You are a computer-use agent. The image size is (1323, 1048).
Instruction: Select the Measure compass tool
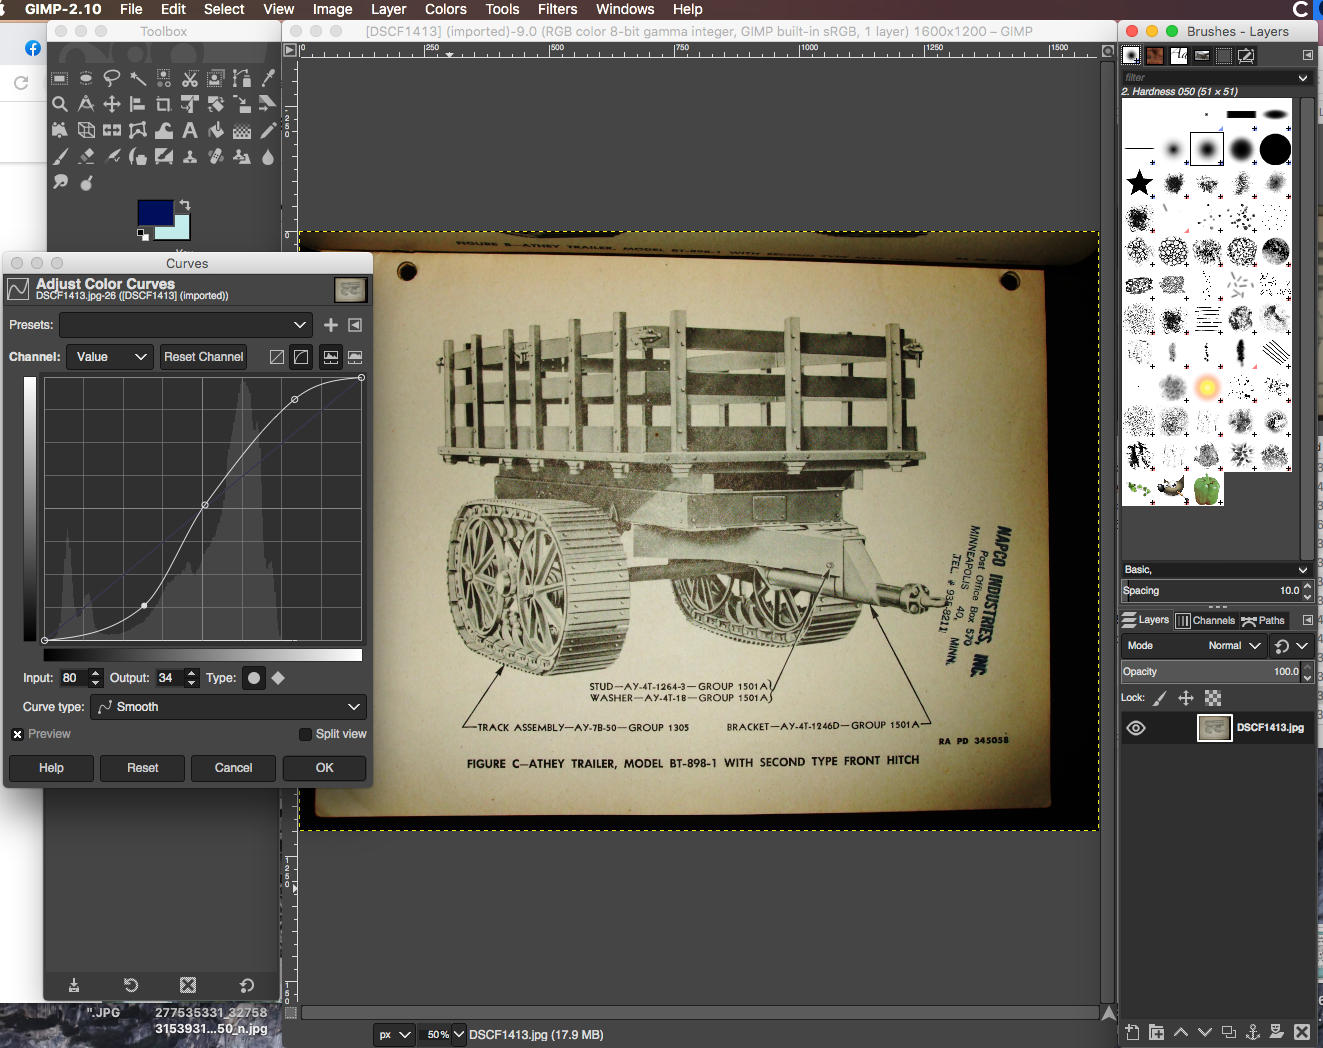coord(86,104)
